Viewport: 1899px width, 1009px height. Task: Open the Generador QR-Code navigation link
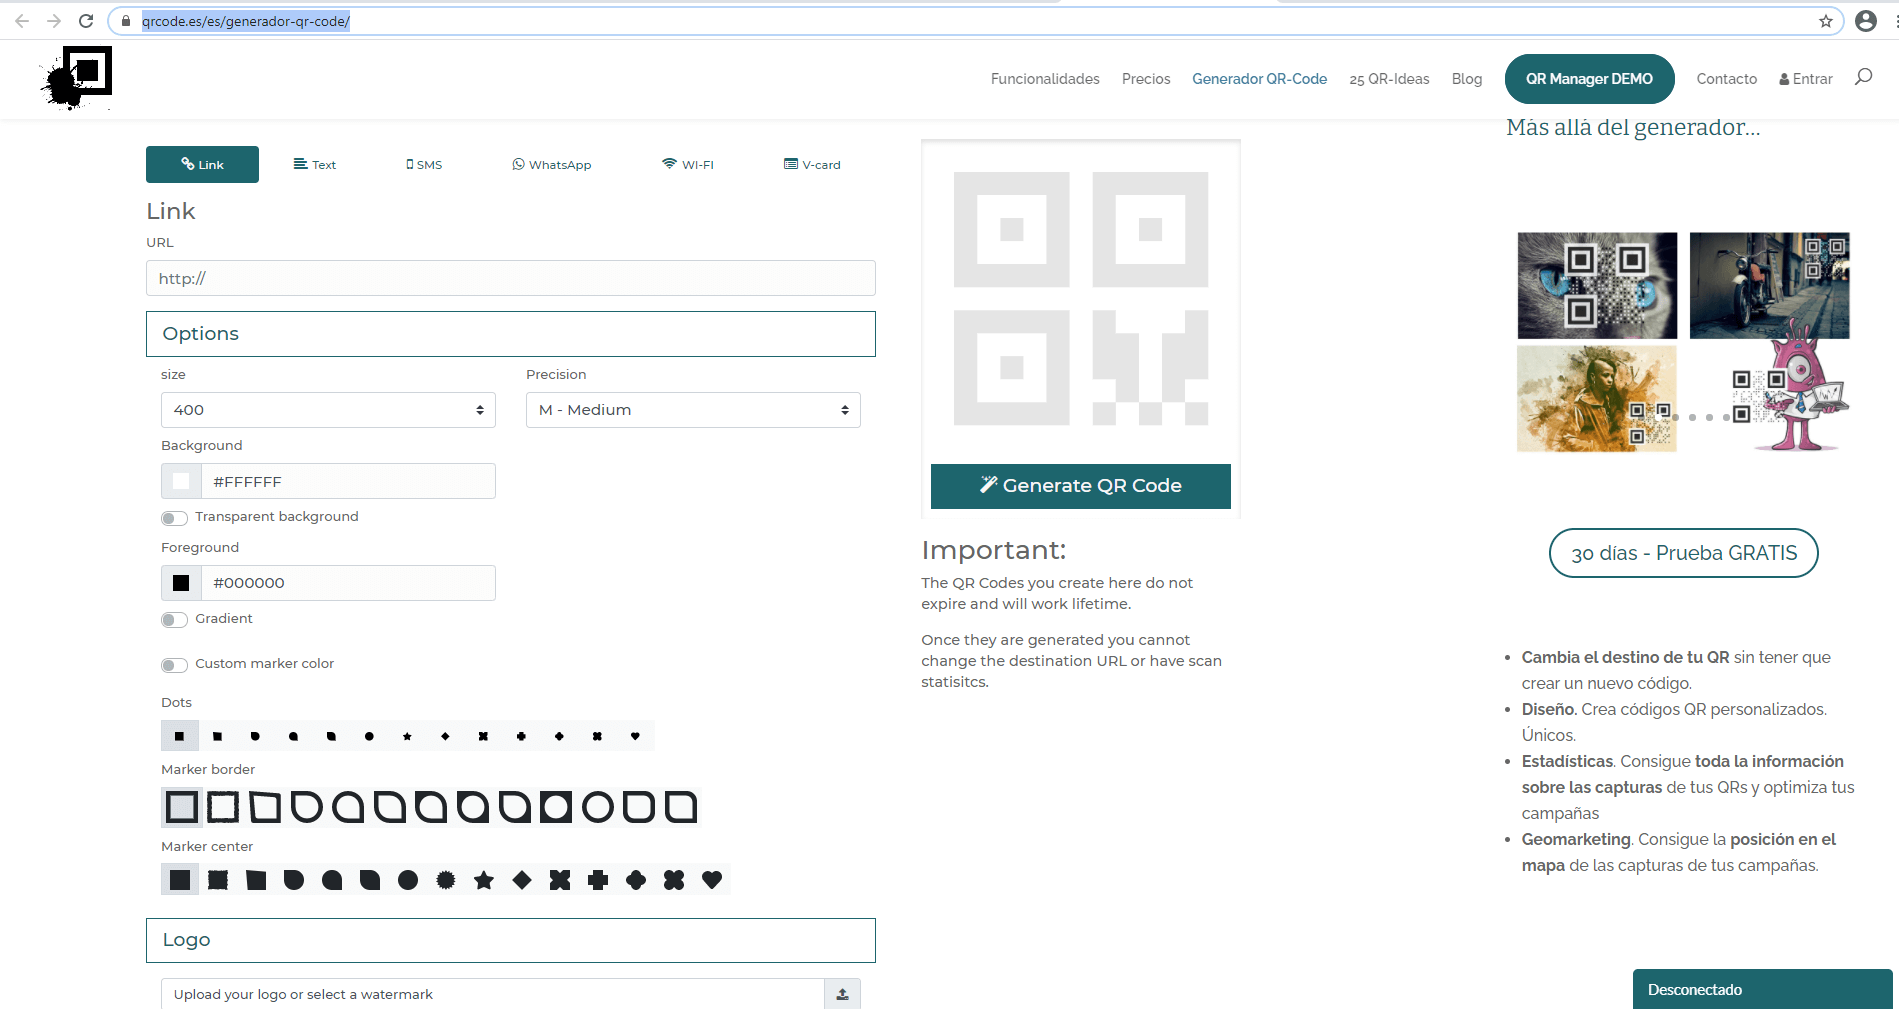click(1259, 79)
